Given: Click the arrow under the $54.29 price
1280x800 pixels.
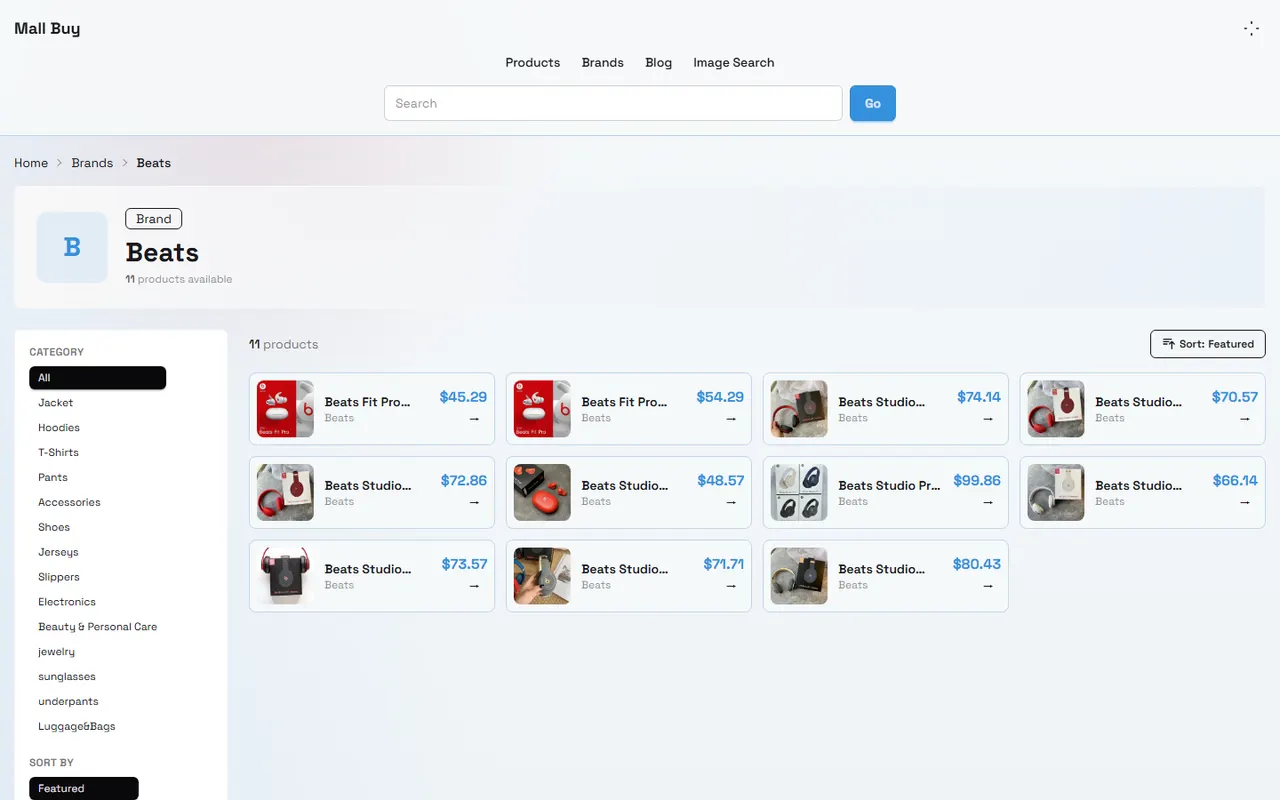Looking at the screenshot, I should point(731,419).
